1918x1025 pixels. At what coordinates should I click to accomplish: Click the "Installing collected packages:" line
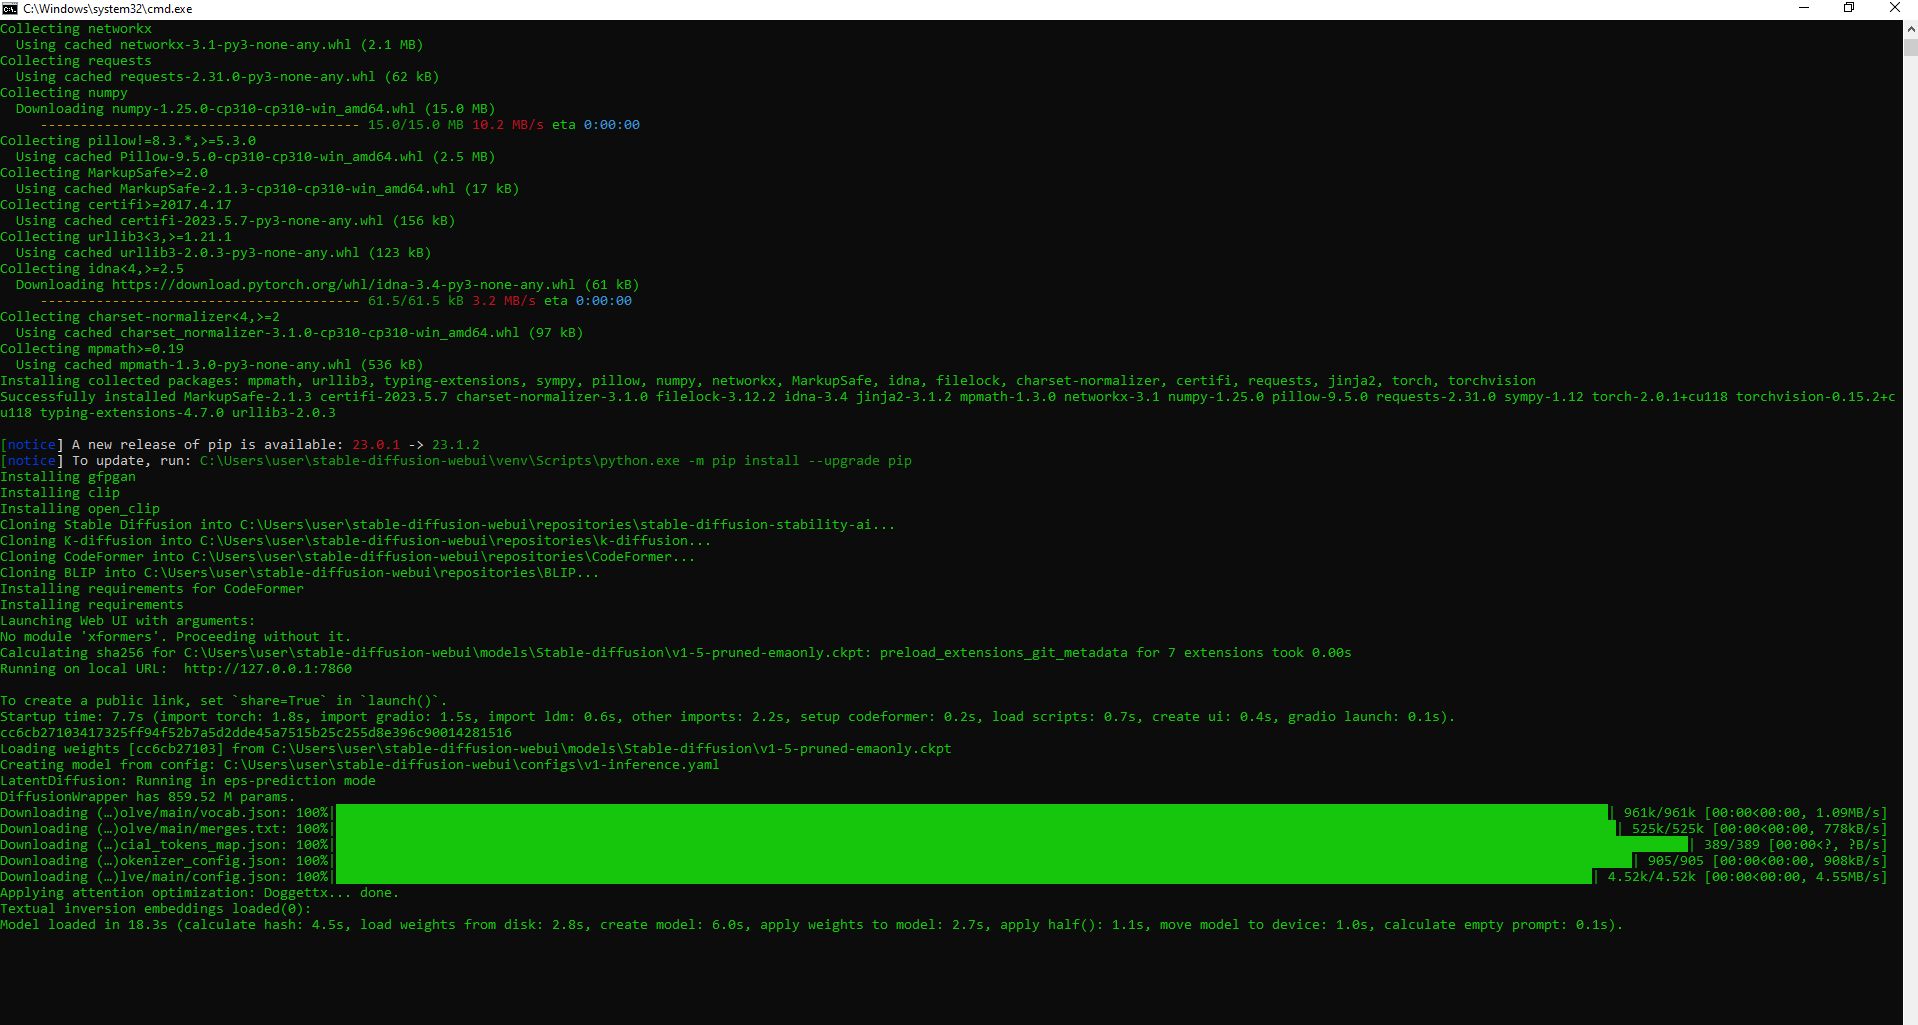point(768,381)
